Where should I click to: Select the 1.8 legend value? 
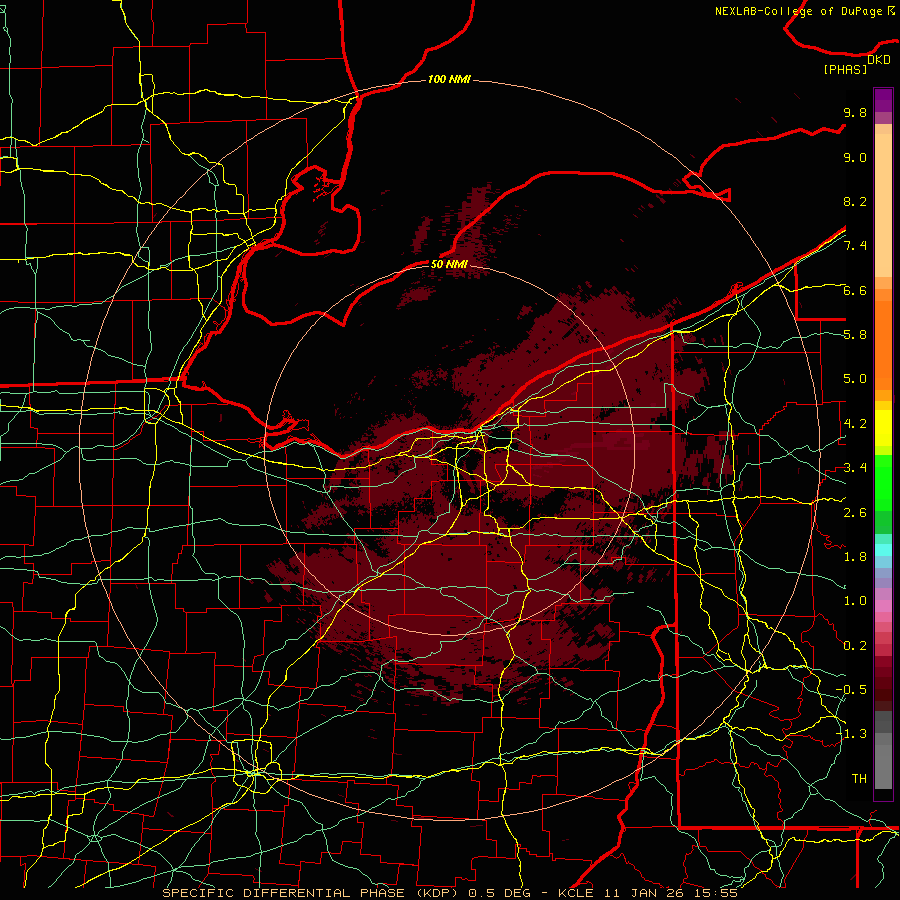(x=855, y=557)
